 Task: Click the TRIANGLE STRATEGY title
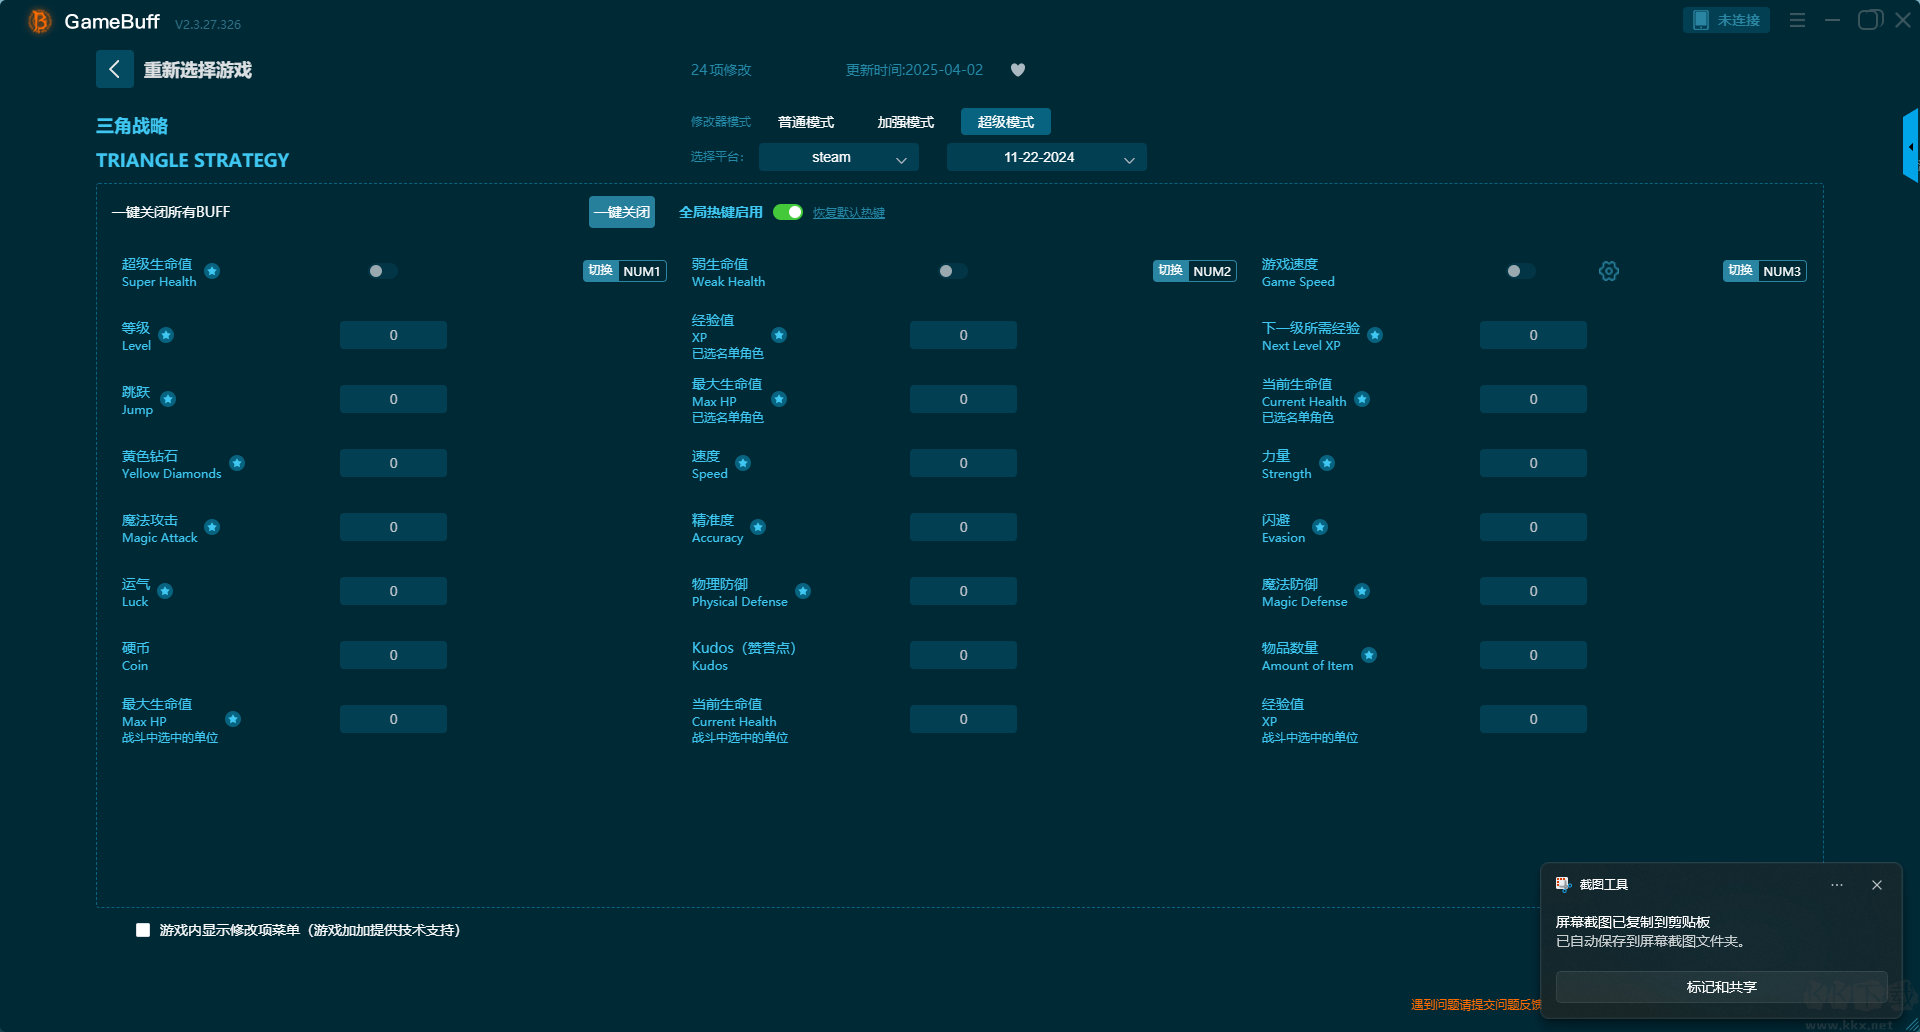[x=192, y=160]
